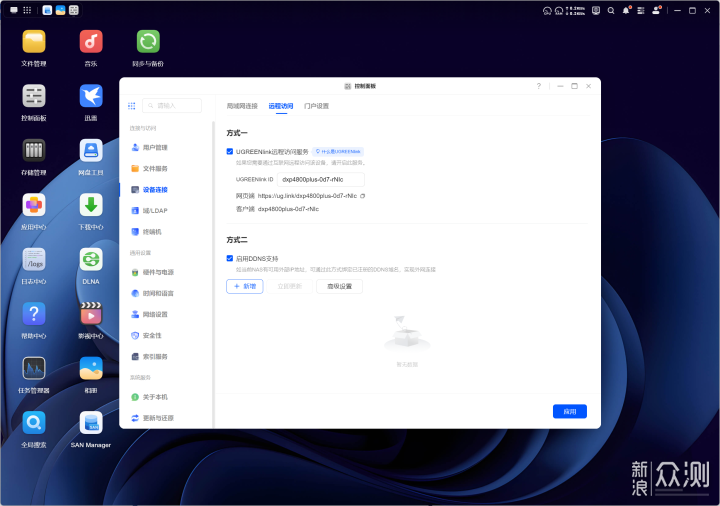Show desktop using top-left monitor icon
Image resolution: width=720 pixels, height=506 pixels.
(14, 10)
